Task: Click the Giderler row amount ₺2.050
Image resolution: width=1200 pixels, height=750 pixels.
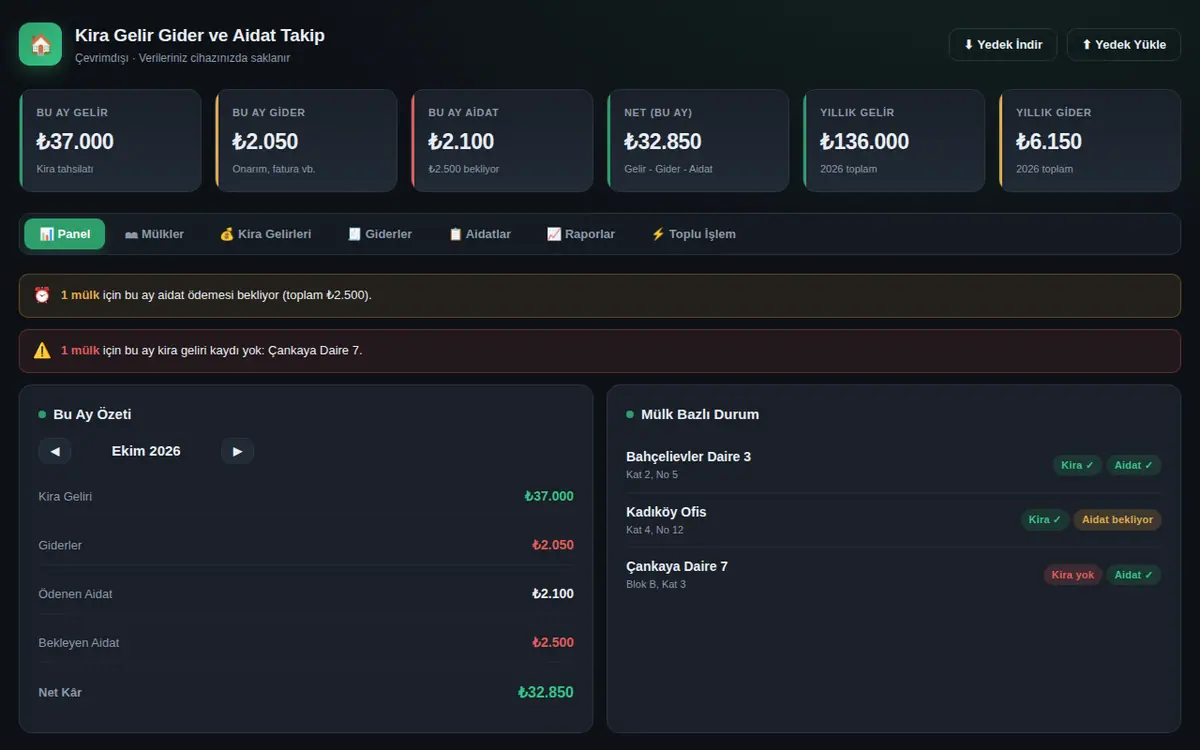Action: click(x=553, y=545)
